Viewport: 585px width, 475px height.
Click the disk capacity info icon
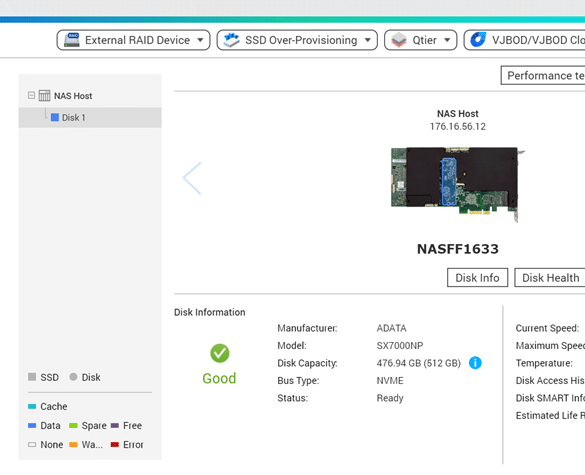pyautogui.click(x=475, y=363)
